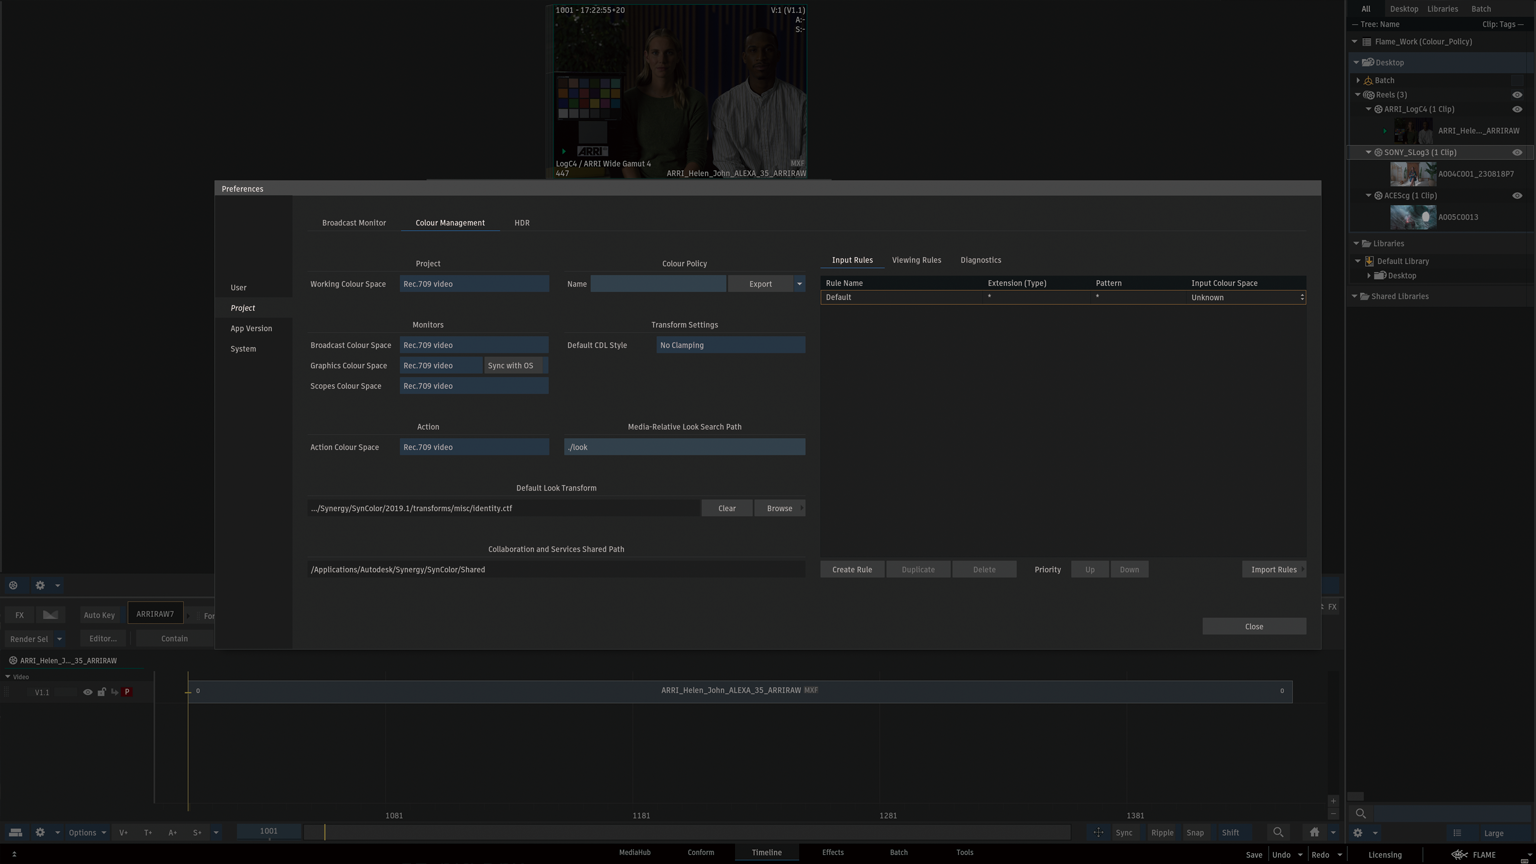Screen dimensions: 1536x864
Task: Click the patch arrow icon on track V1.1
Action: point(114,692)
